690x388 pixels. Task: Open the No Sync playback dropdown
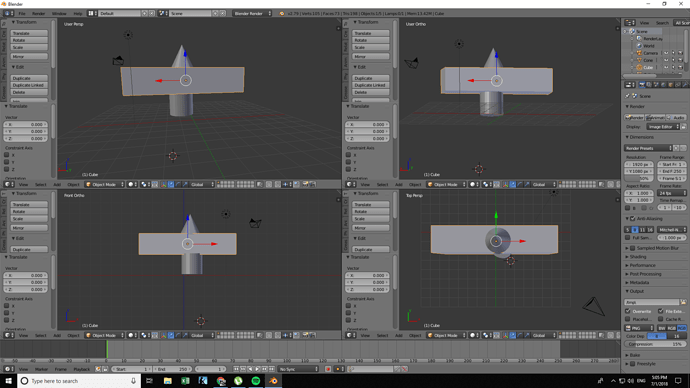pos(298,369)
